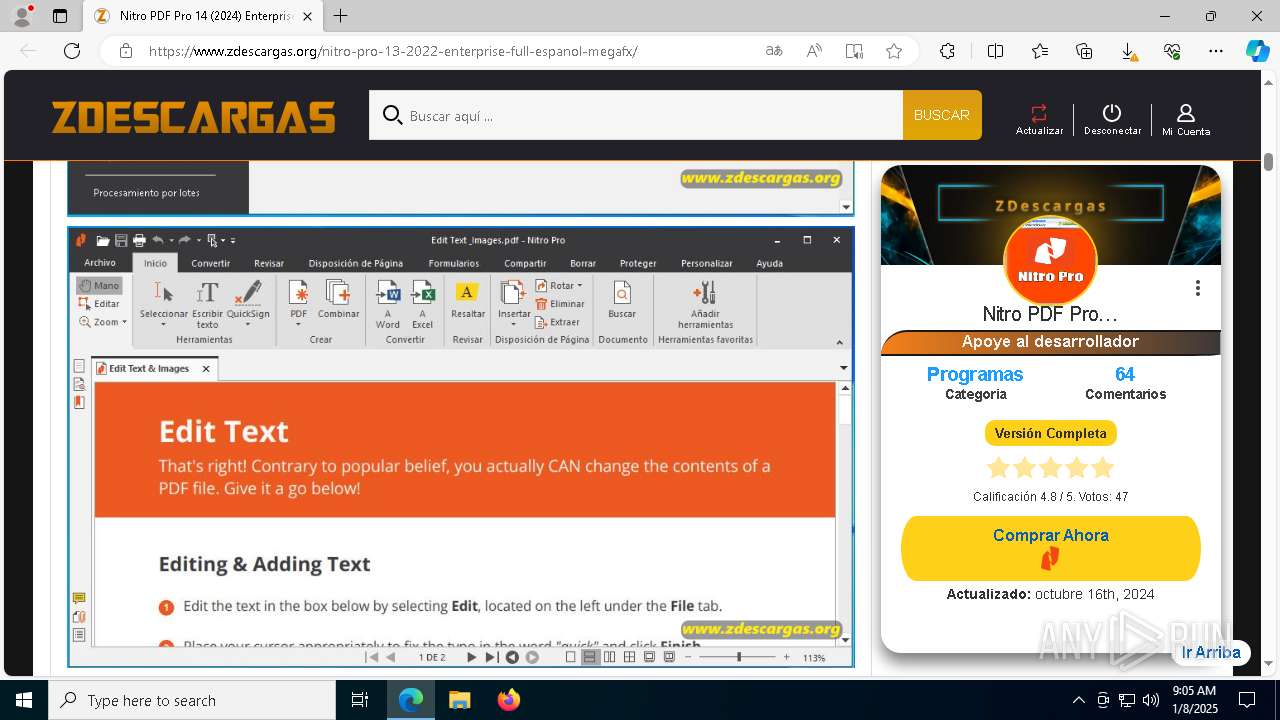Open browser extensions puzzle icon

coord(947,51)
